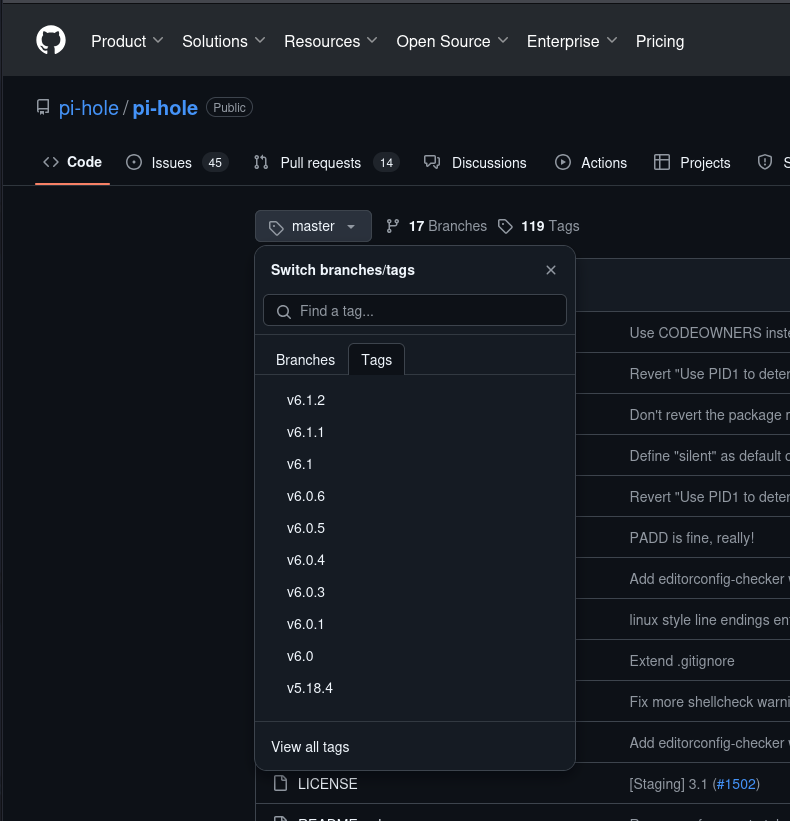Focus the Find a tag search field

[x=415, y=310]
